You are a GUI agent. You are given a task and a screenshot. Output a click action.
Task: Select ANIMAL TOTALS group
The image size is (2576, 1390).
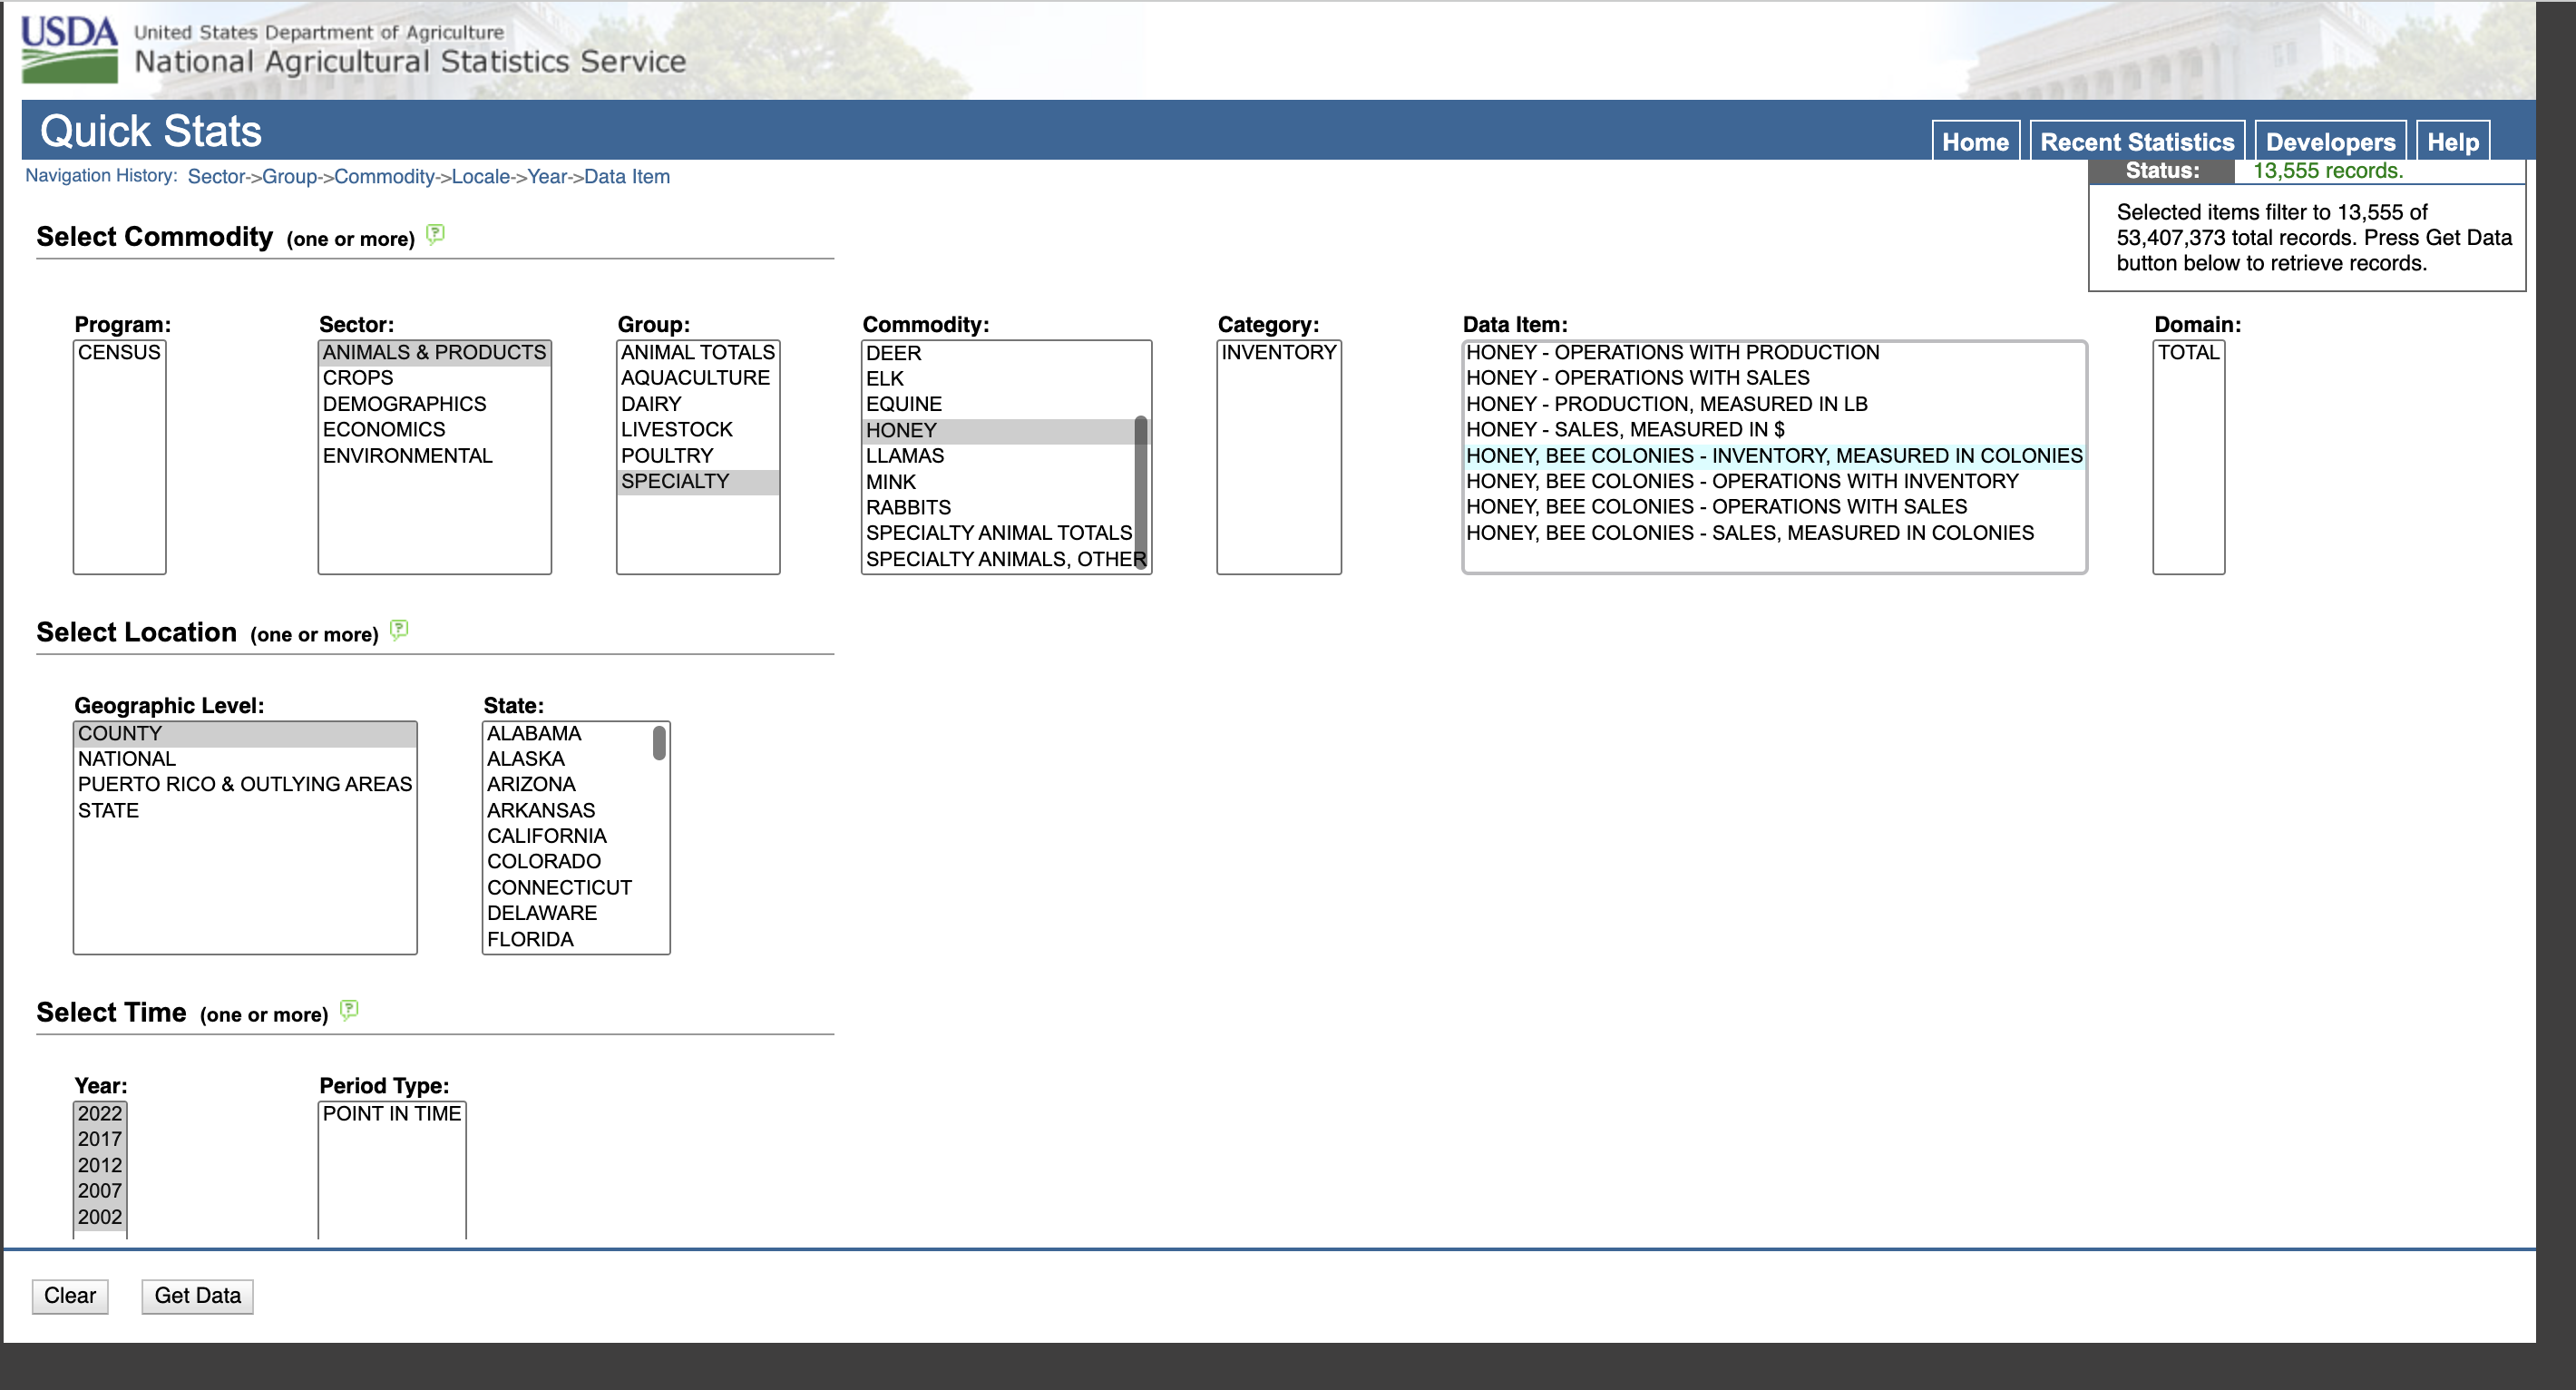[x=698, y=352]
